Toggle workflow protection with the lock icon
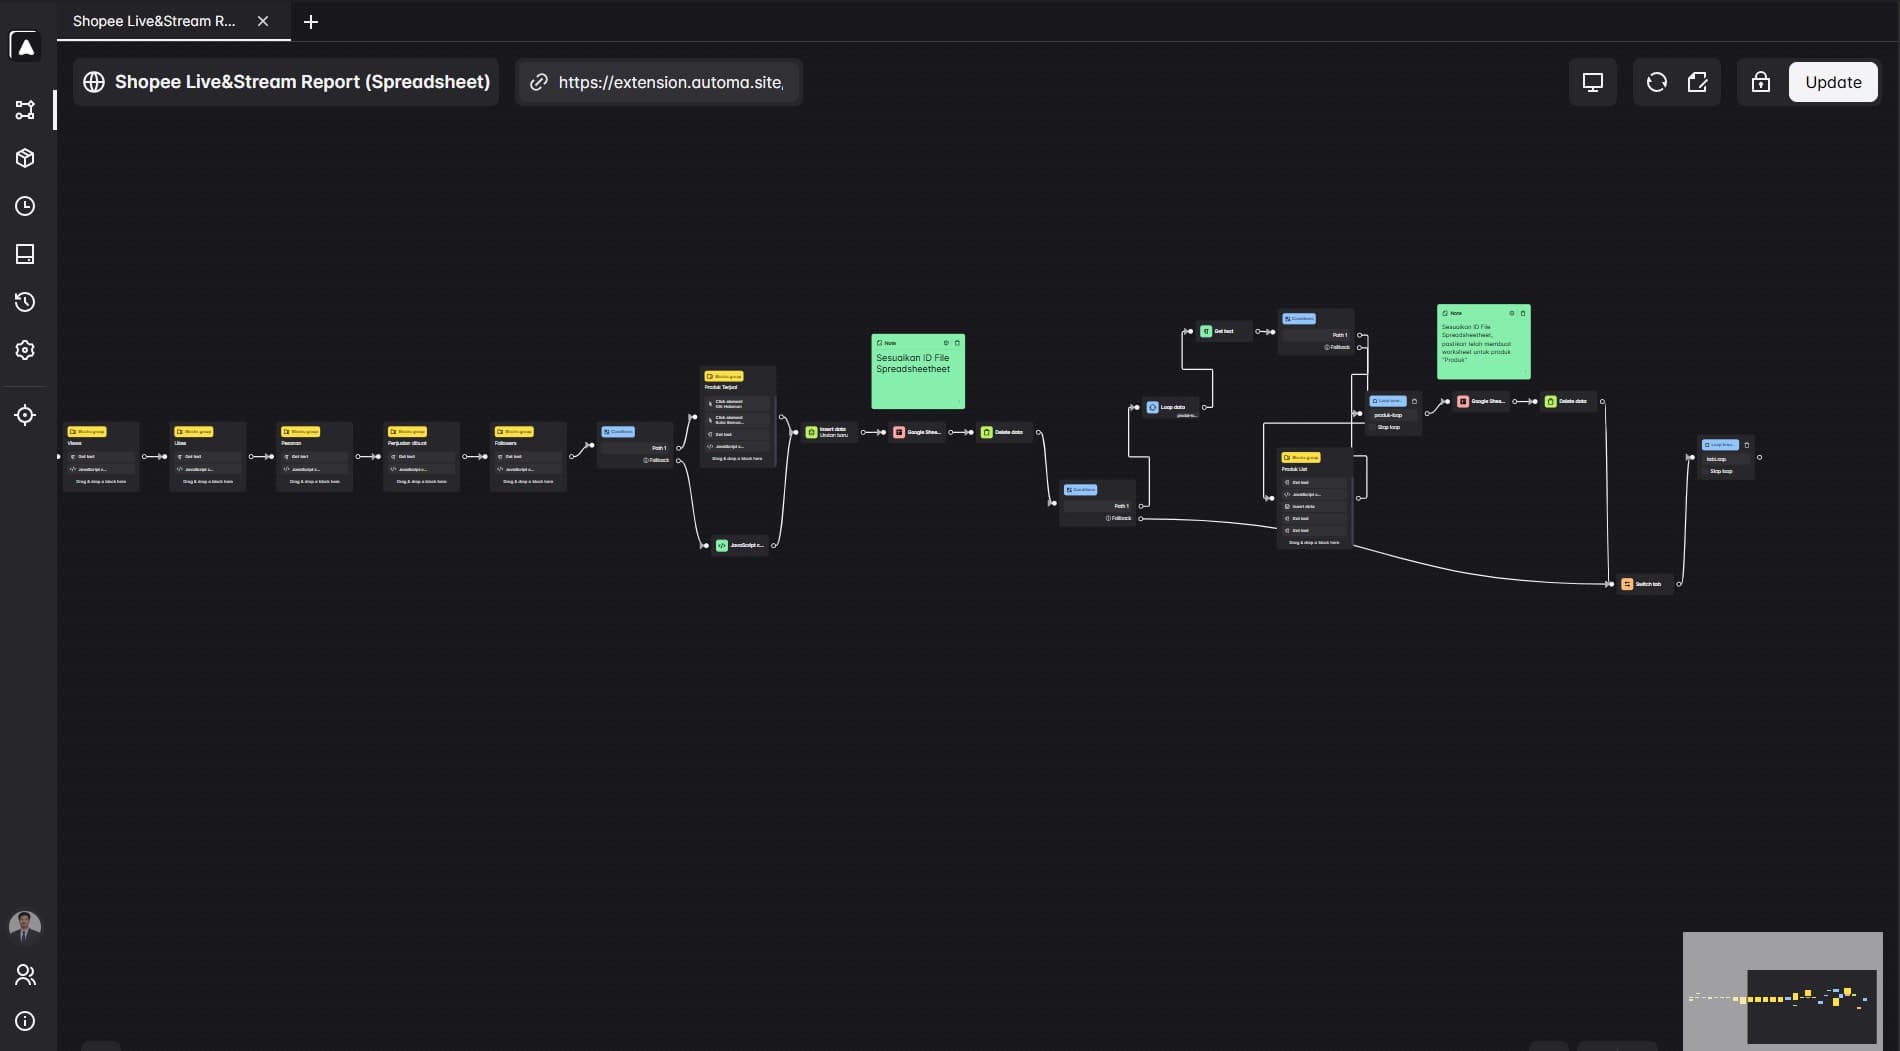Viewport: 1900px width, 1051px height. pos(1760,82)
